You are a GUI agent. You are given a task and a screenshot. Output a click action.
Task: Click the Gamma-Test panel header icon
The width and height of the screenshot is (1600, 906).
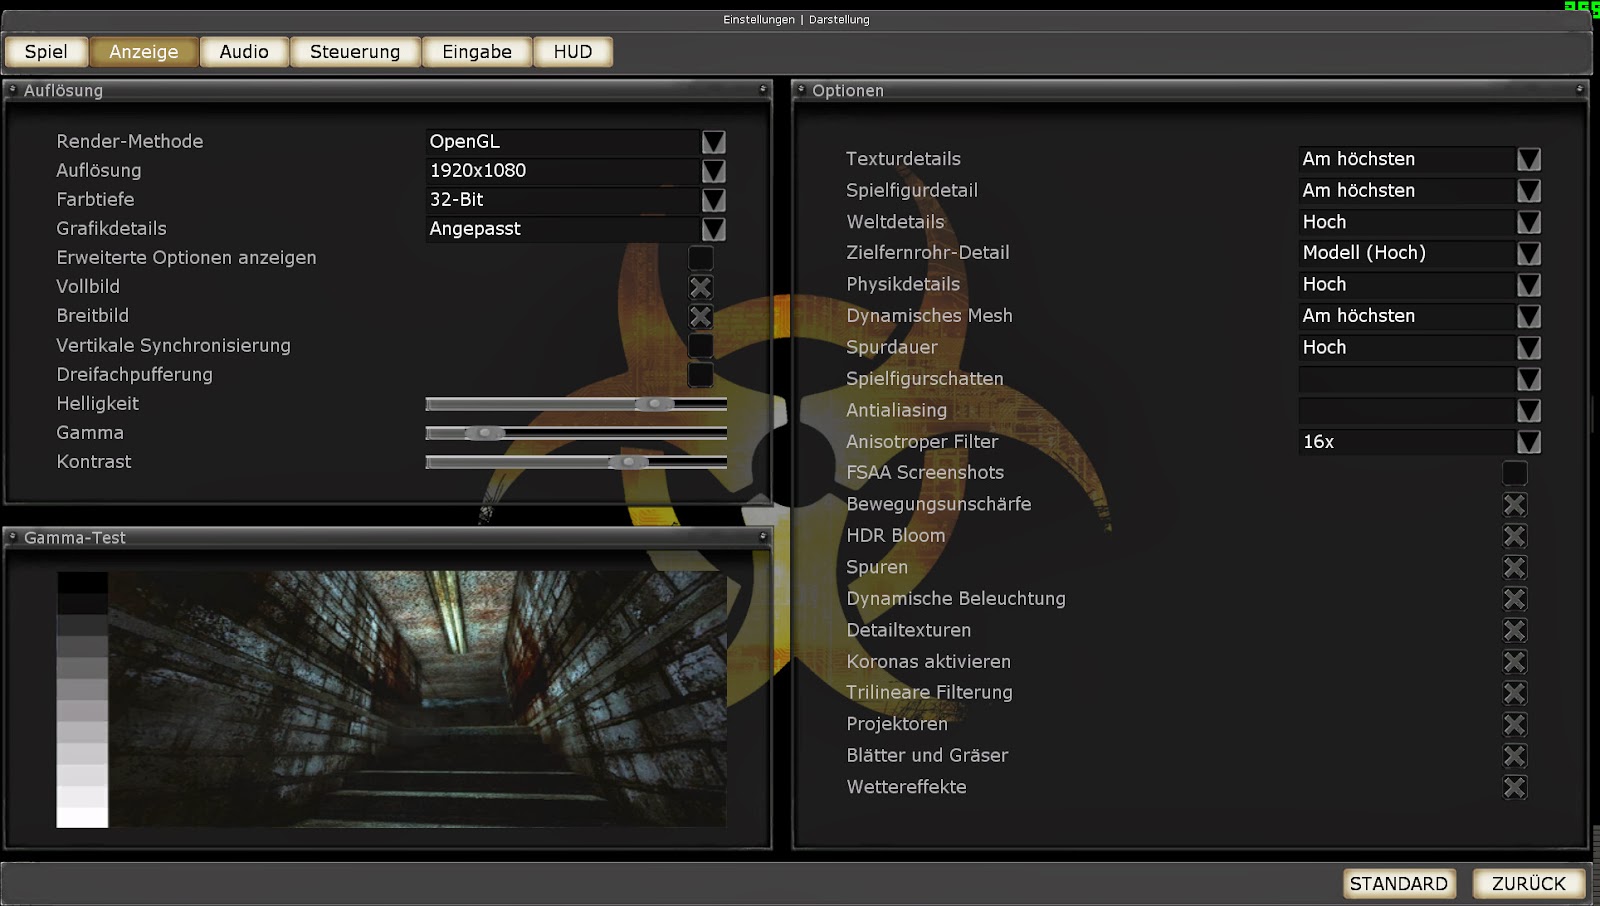point(13,537)
